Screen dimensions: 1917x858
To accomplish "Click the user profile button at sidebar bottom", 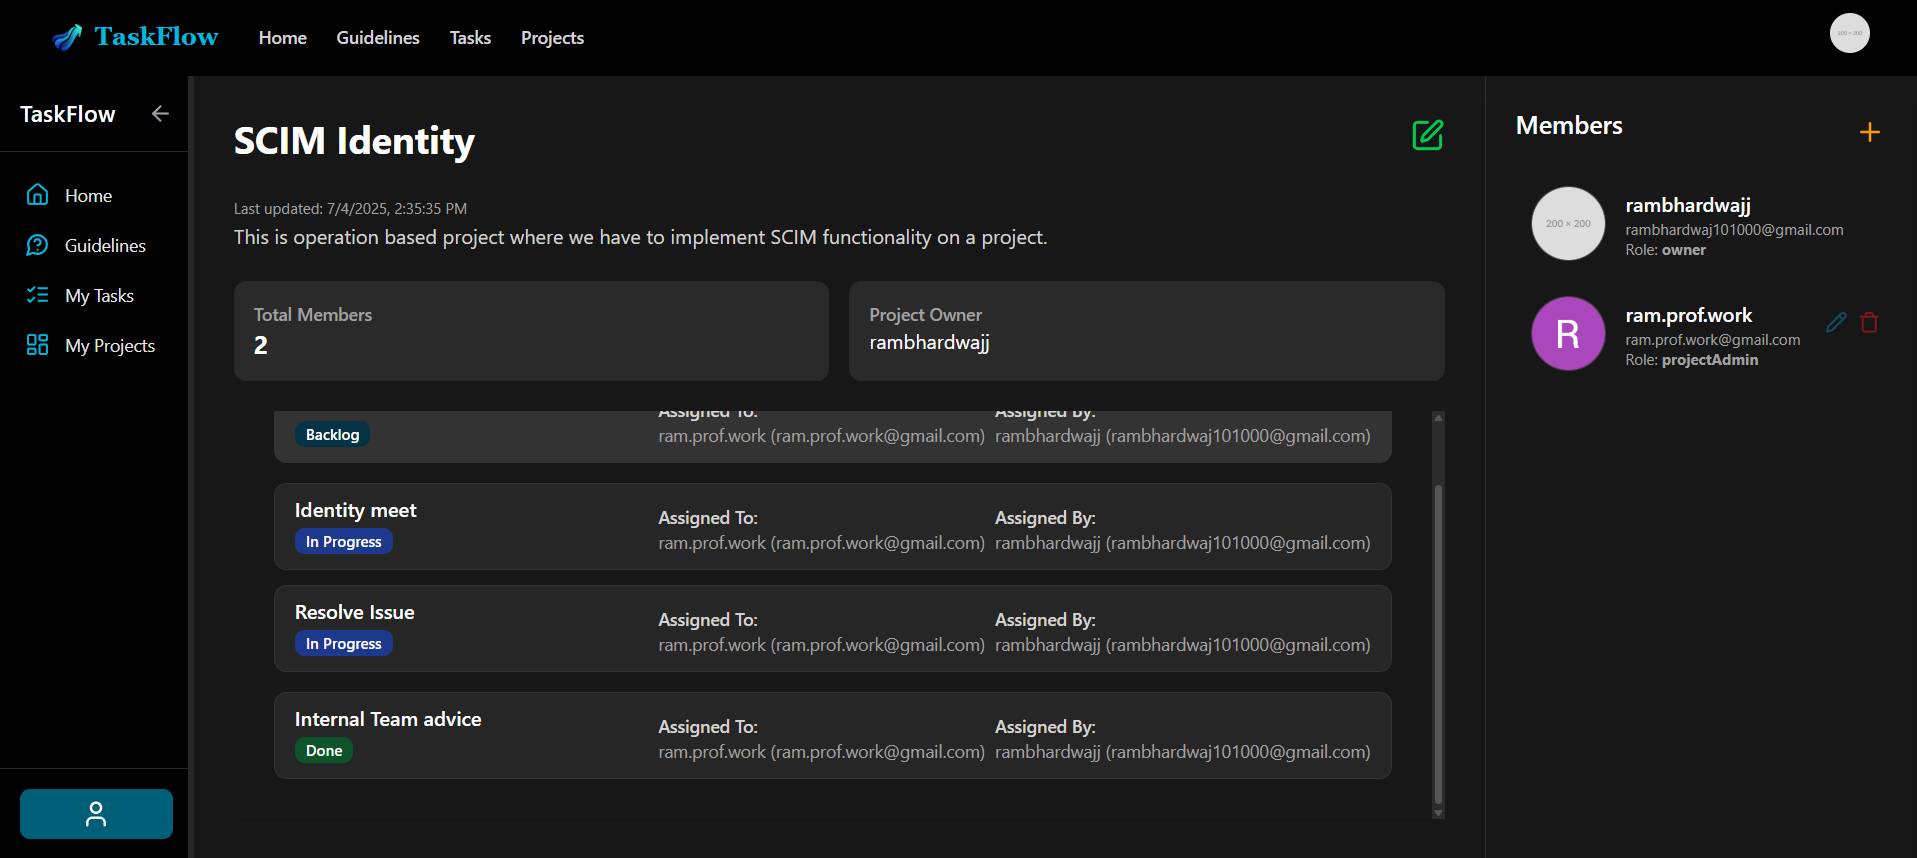I will pos(96,814).
